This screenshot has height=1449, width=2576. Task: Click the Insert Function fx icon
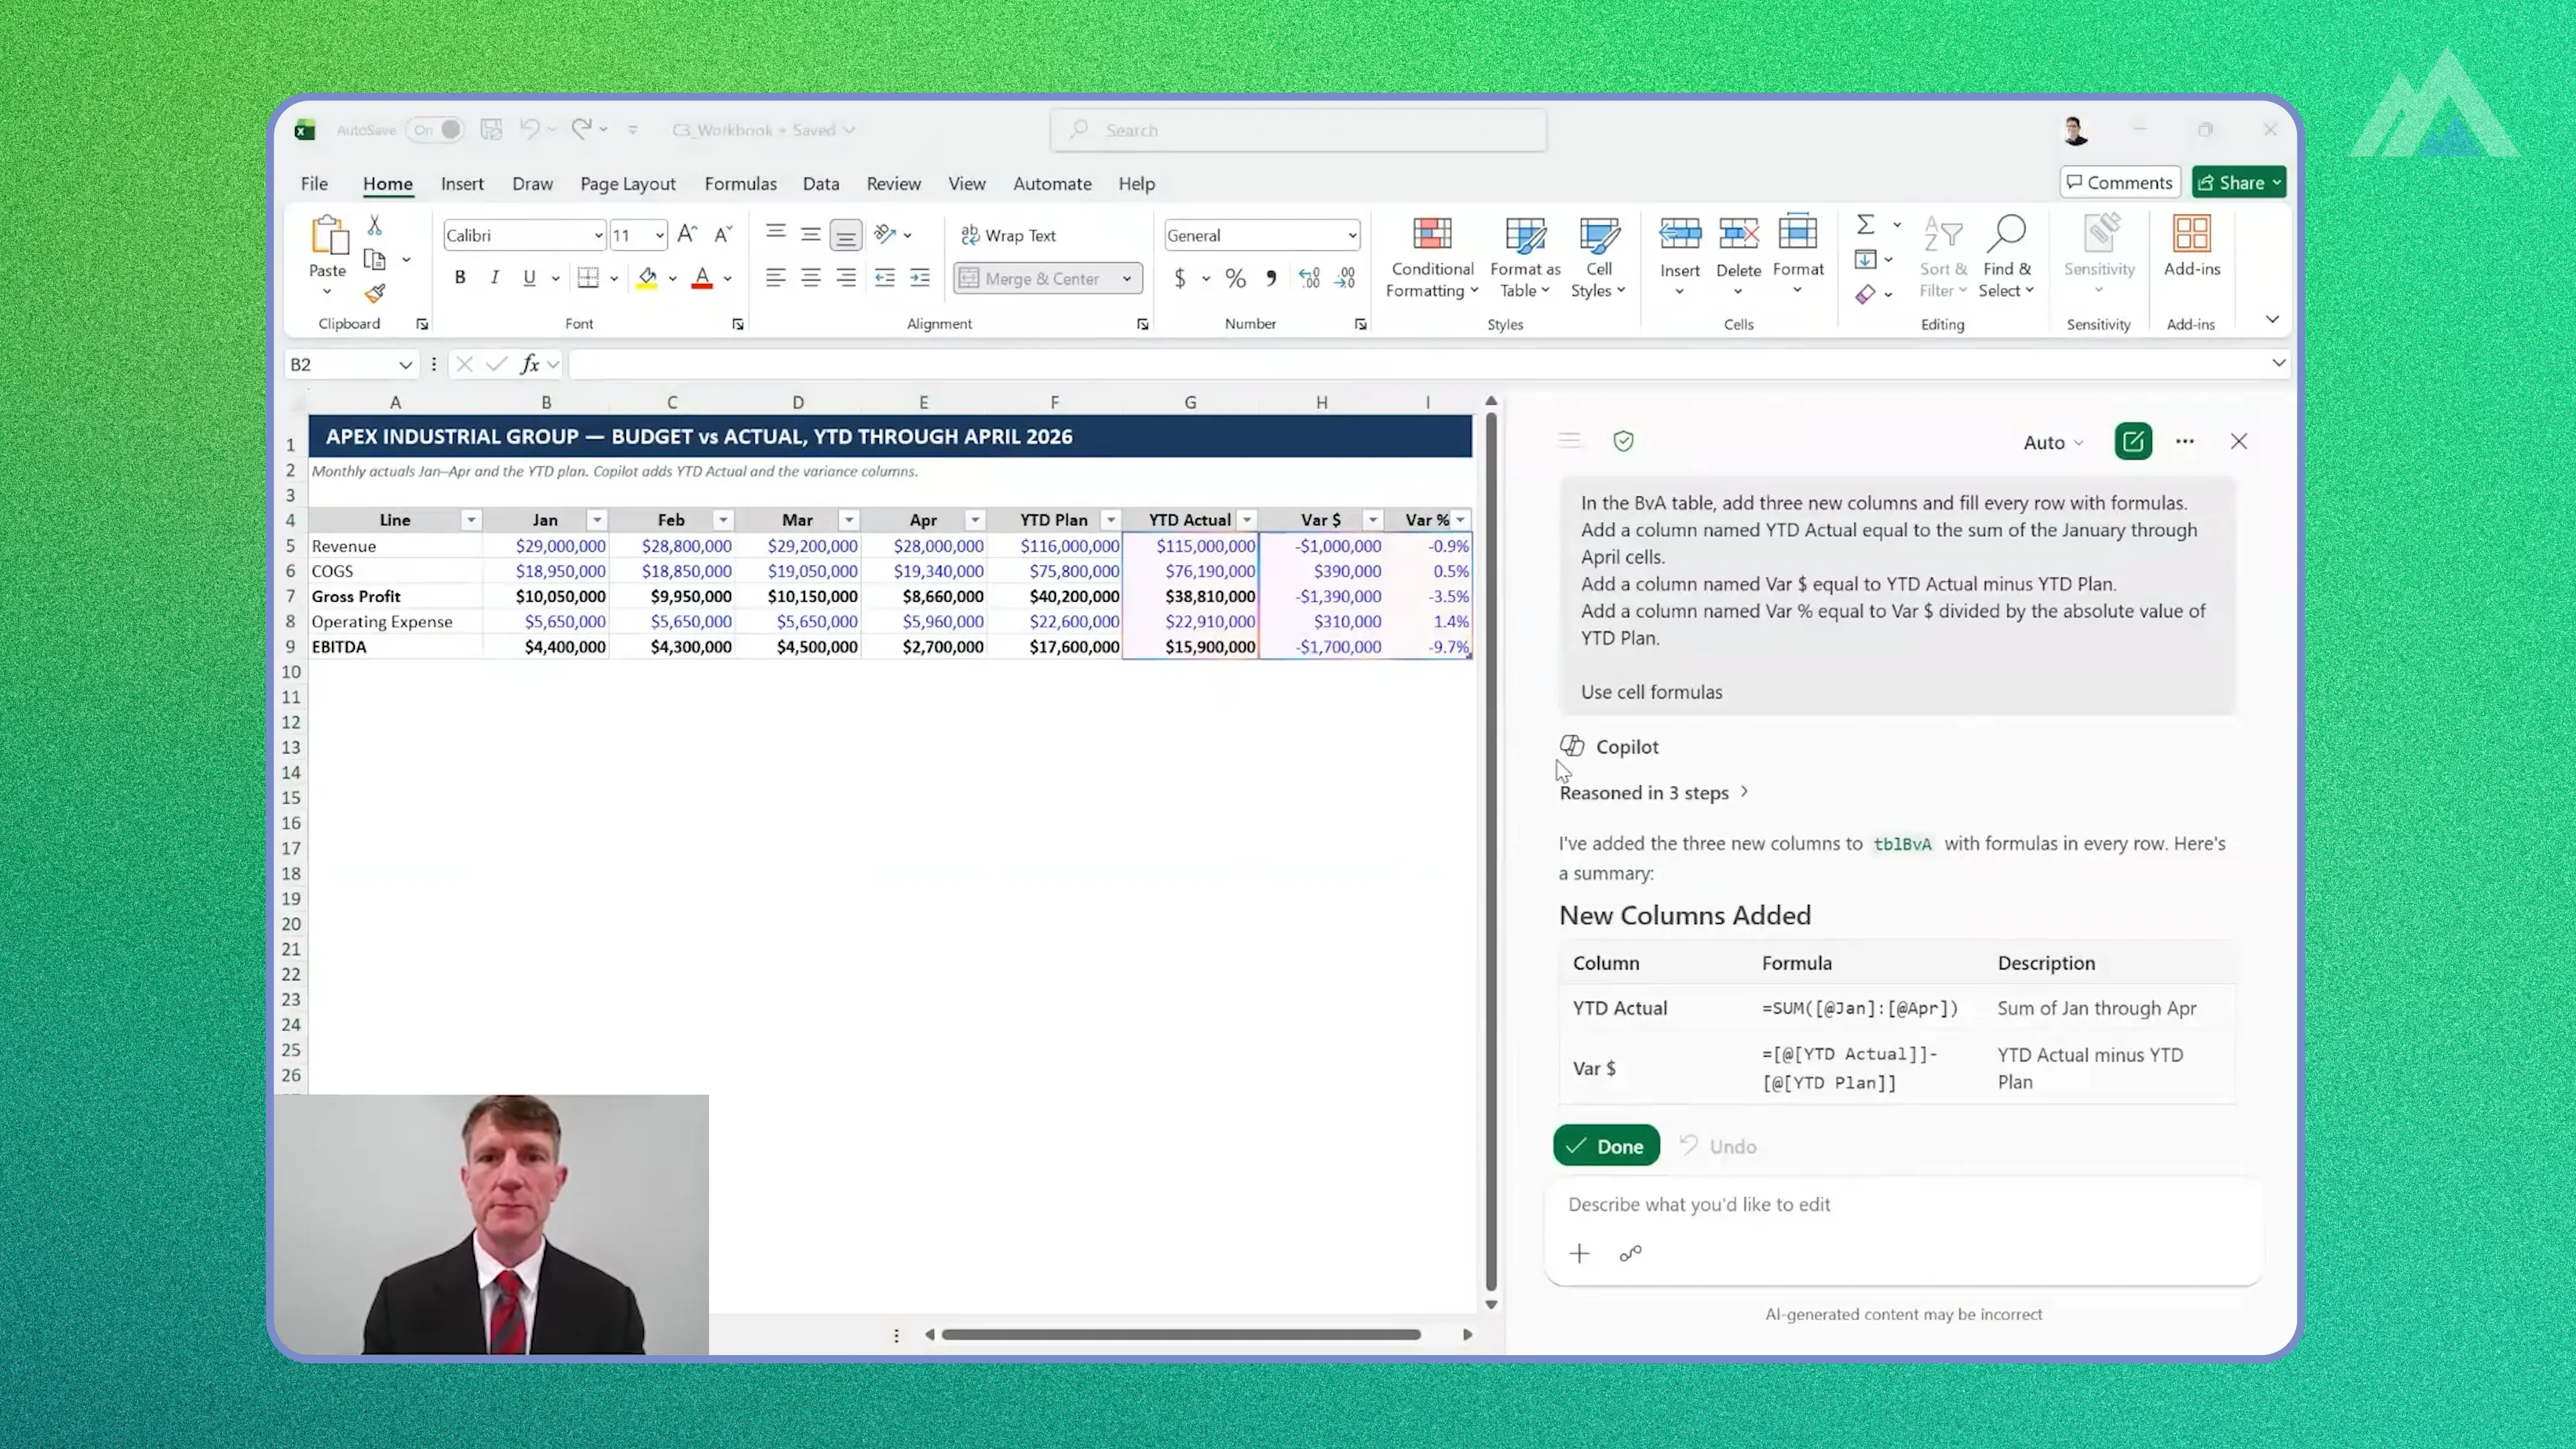tap(530, 364)
